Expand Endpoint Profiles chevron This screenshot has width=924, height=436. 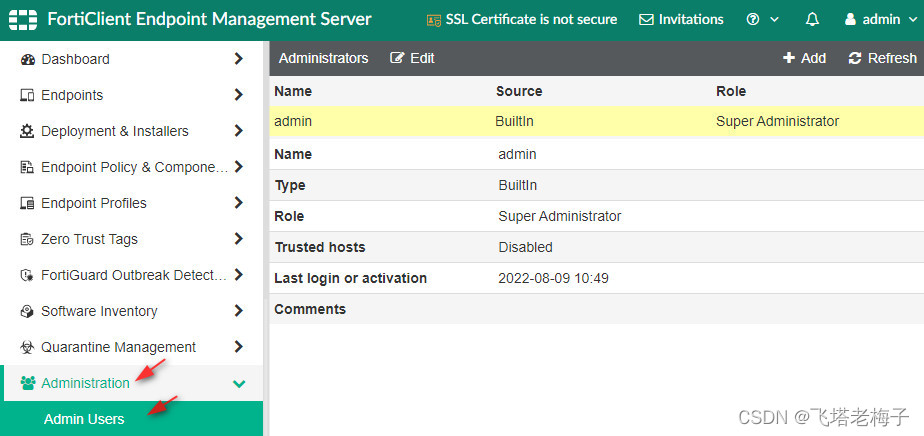239,203
